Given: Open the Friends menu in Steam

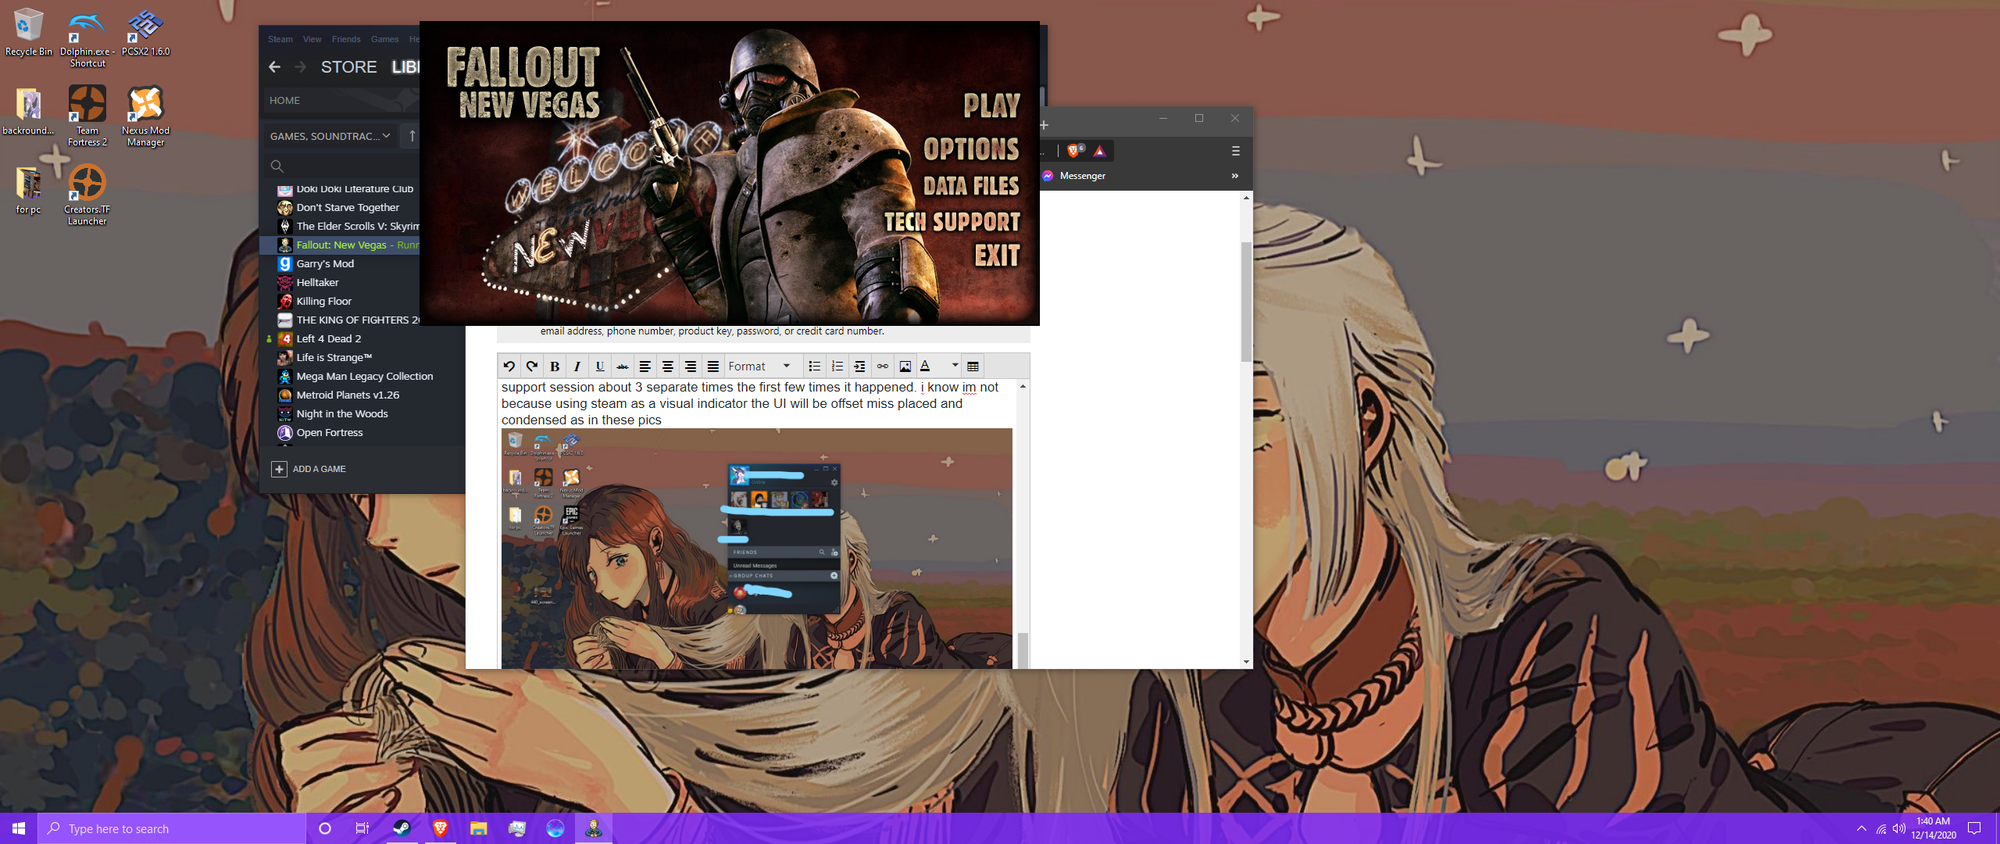Looking at the screenshot, I should 346,39.
